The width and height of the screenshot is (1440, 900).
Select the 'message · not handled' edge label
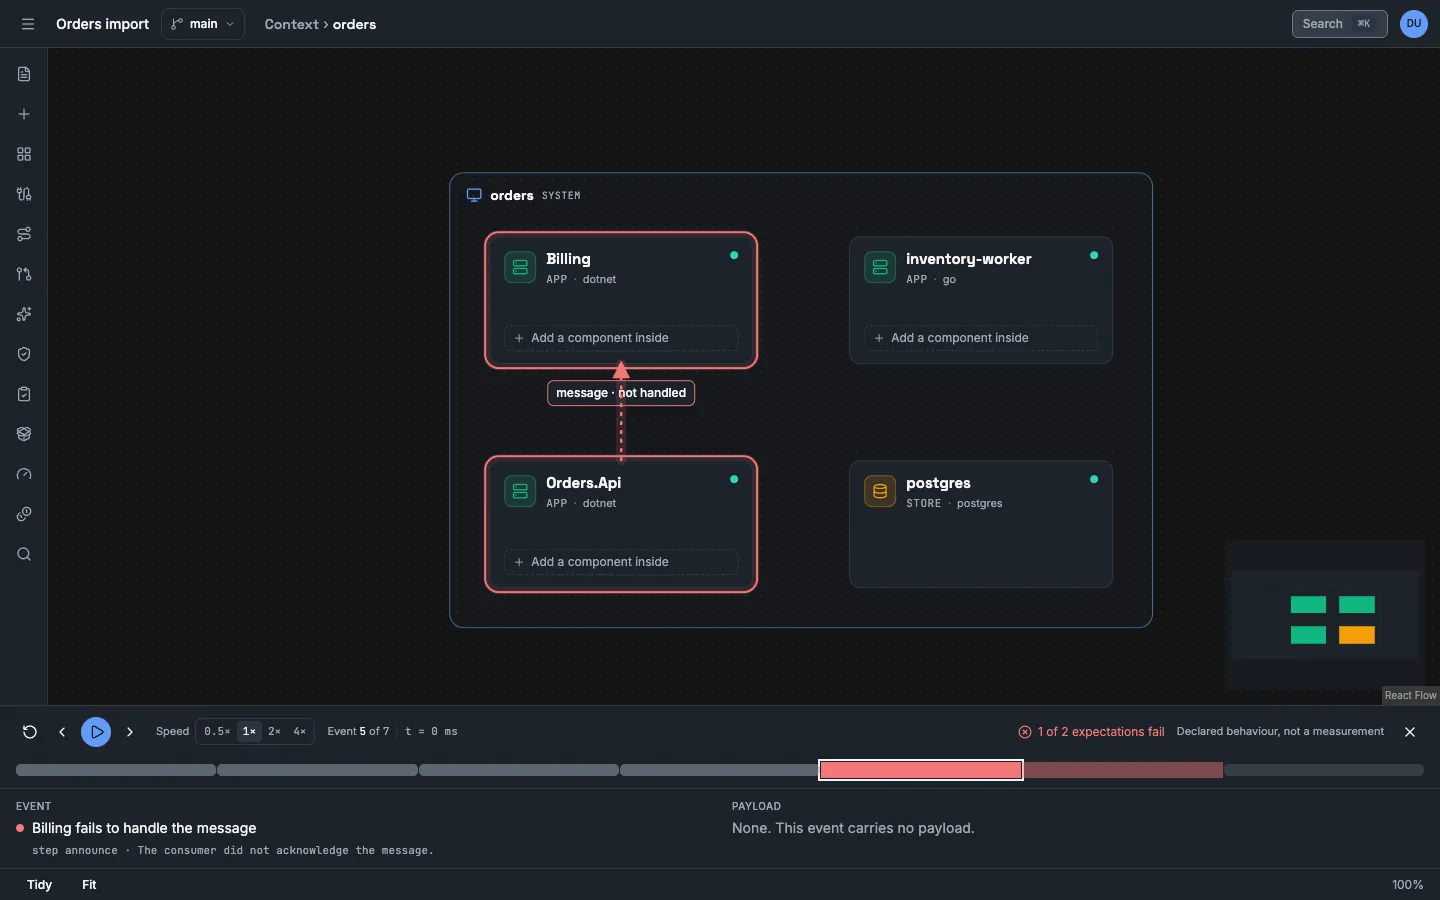pyautogui.click(x=621, y=393)
